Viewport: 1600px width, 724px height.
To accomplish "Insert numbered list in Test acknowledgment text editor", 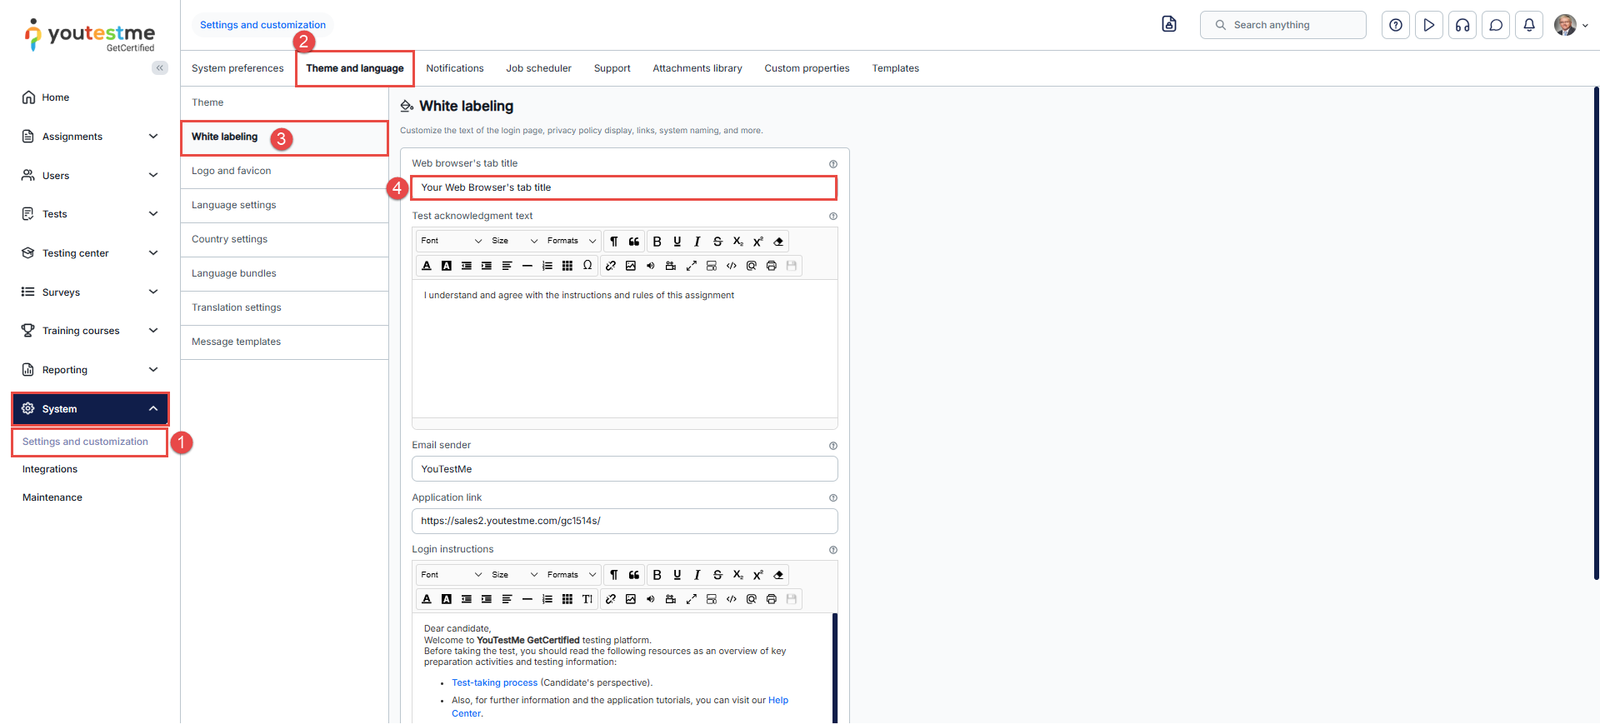I will pos(547,266).
